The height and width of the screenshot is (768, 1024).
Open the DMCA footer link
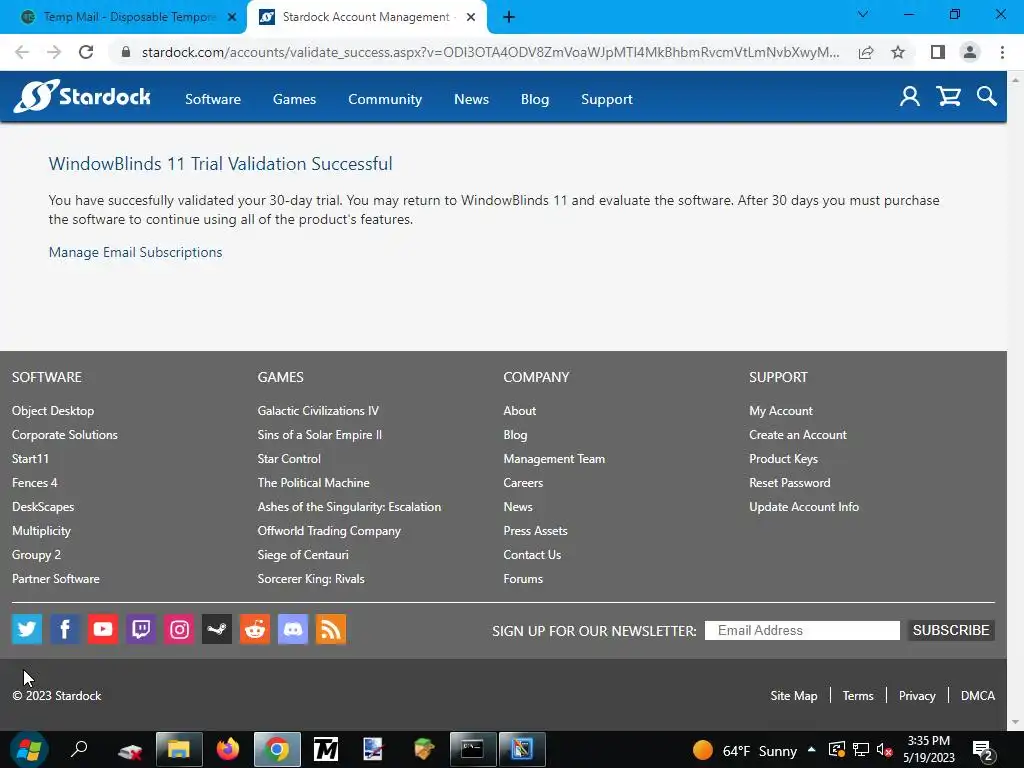(x=978, y=696)
